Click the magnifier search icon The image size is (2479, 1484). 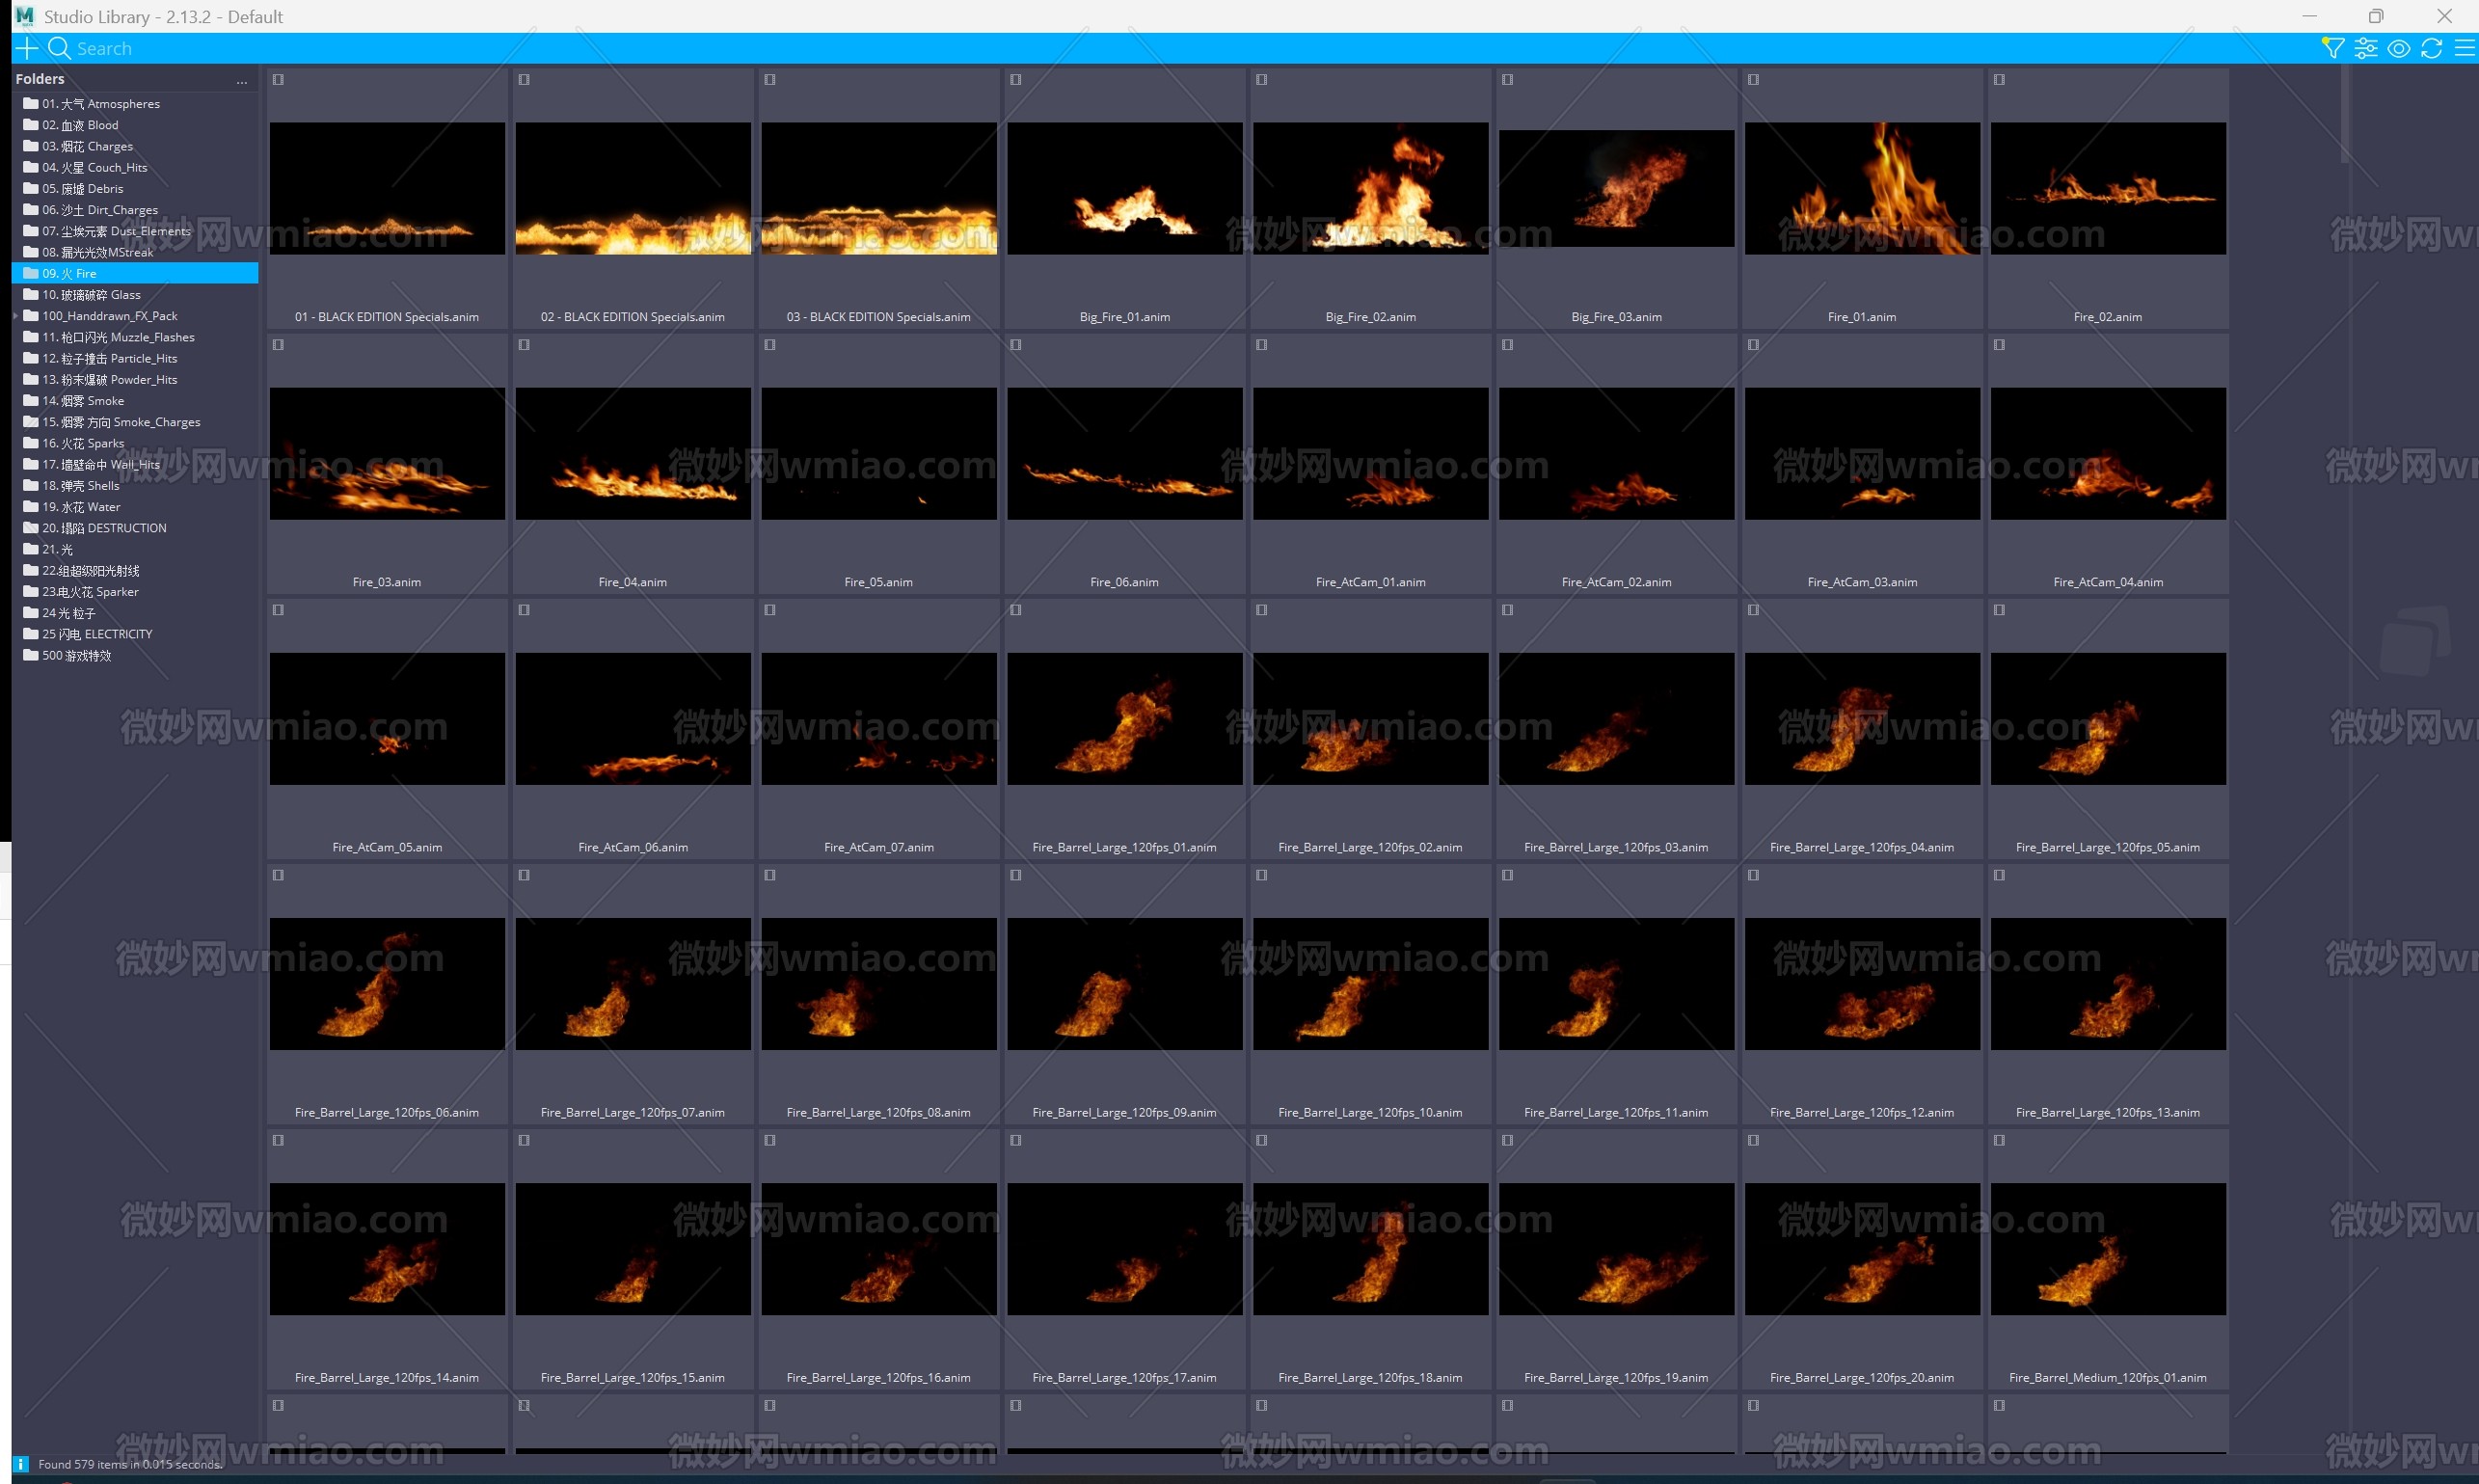pos(59,48)
